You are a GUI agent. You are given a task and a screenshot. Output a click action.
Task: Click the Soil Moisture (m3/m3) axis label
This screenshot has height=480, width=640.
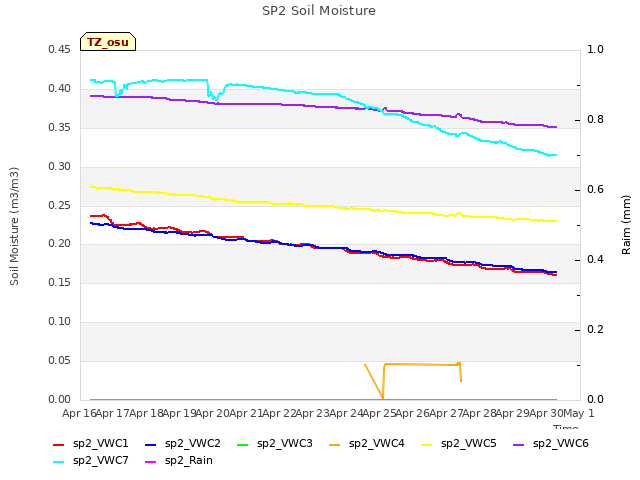(14, 226)
